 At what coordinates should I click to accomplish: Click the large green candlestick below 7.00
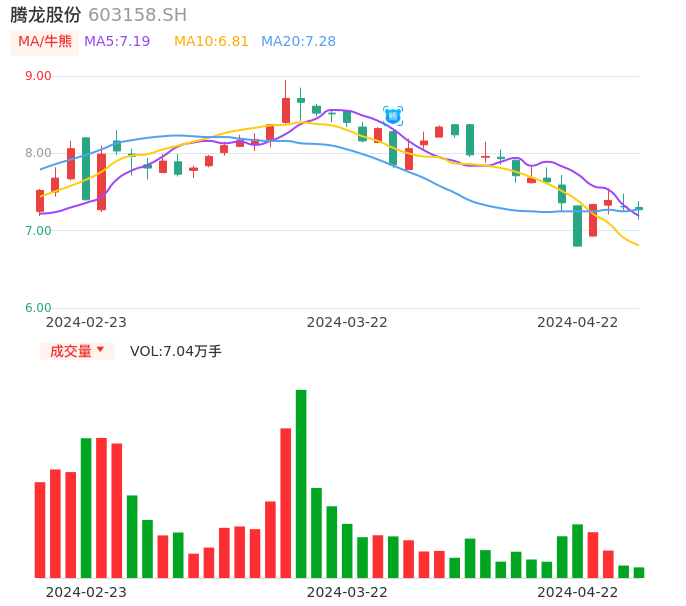577,226
